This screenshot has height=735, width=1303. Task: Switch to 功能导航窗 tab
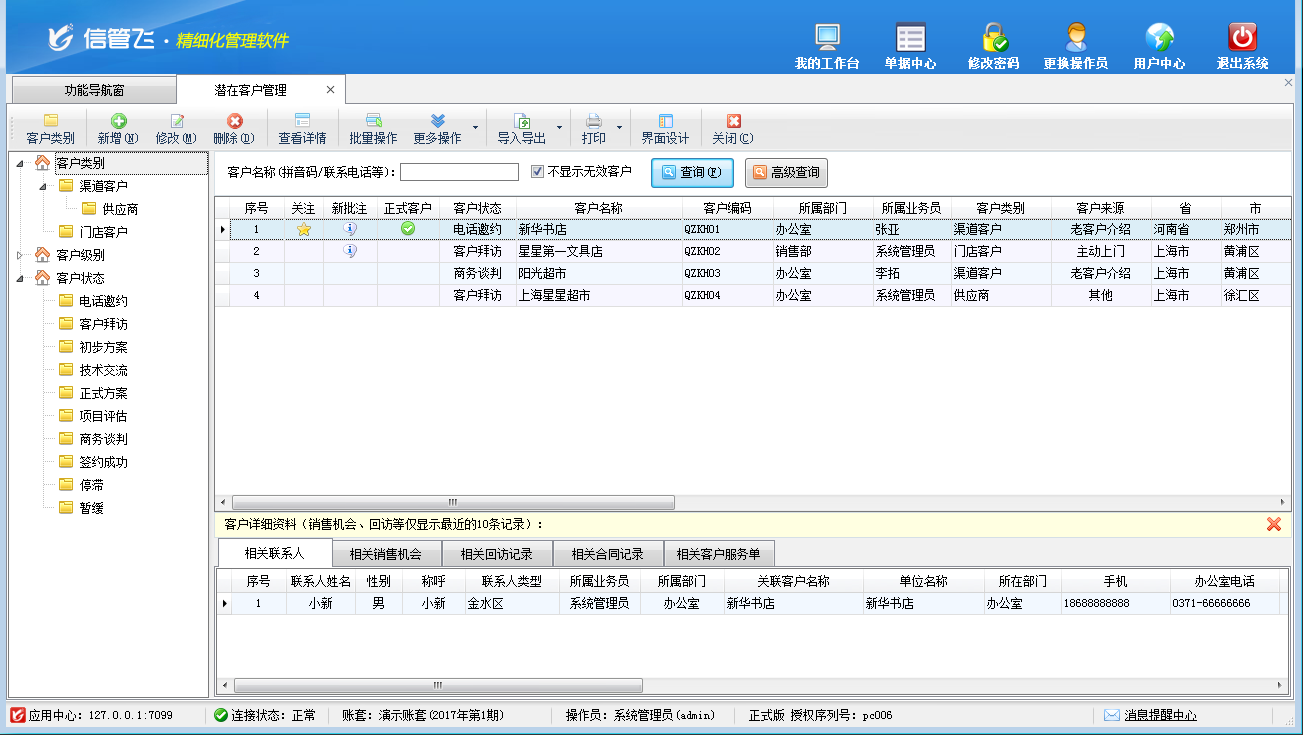click(94, 90)
